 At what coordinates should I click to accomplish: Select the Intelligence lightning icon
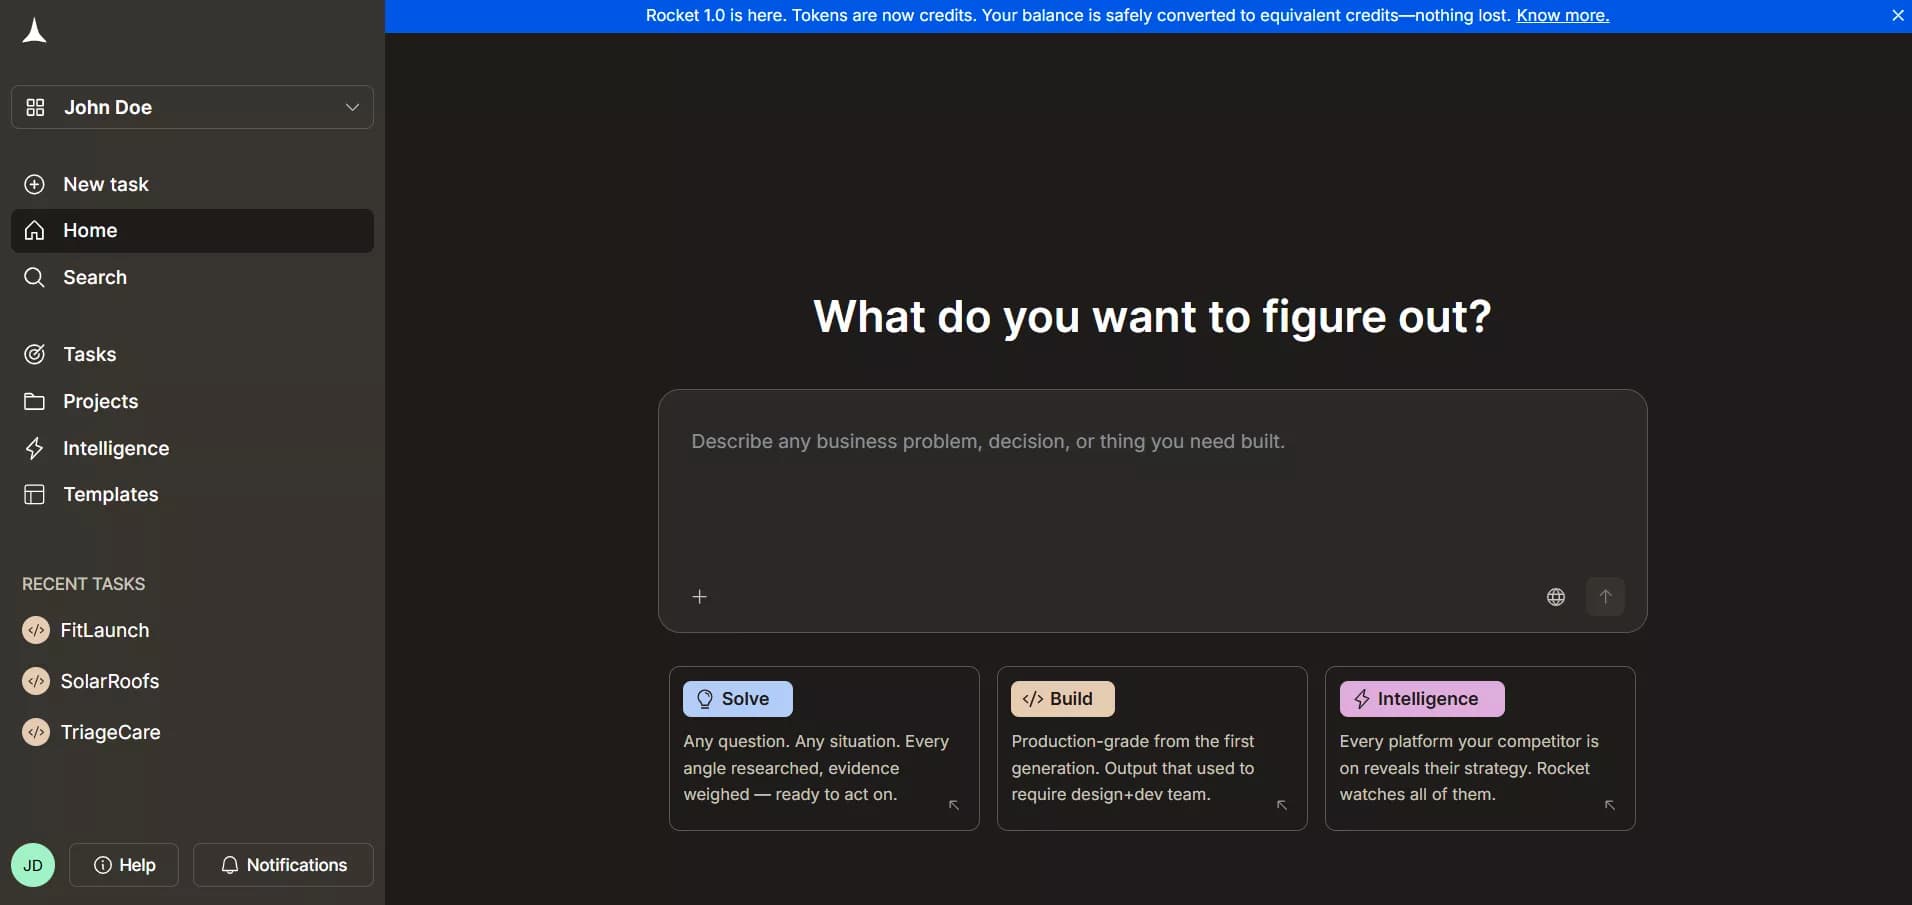(x=35, y=449)
